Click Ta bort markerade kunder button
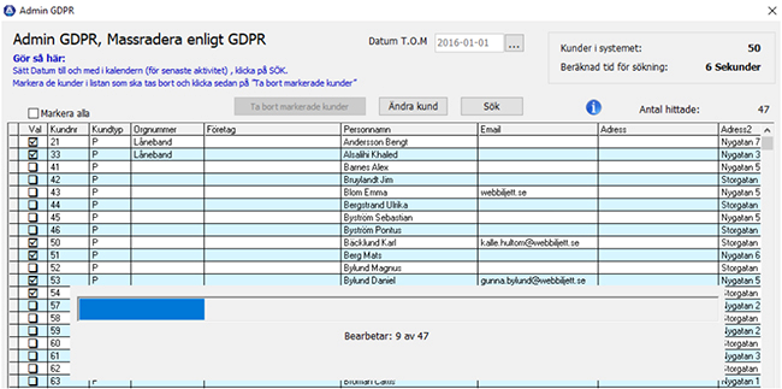The width and height of the screenshot is (782, 389). [x=300, y=106]
